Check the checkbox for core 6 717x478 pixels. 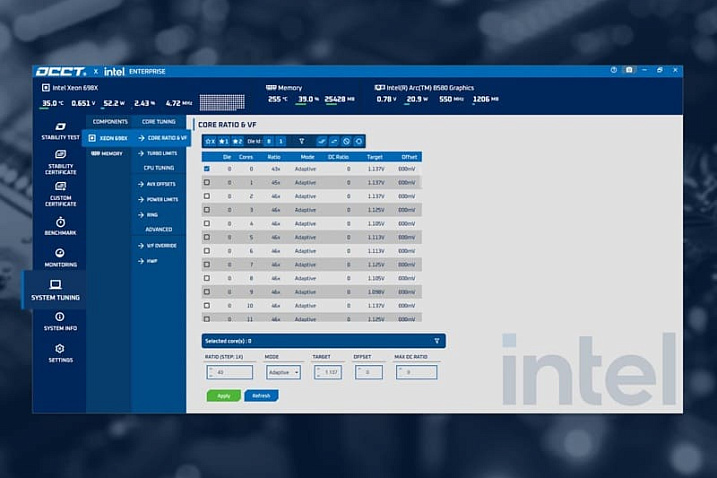(207, 251)
